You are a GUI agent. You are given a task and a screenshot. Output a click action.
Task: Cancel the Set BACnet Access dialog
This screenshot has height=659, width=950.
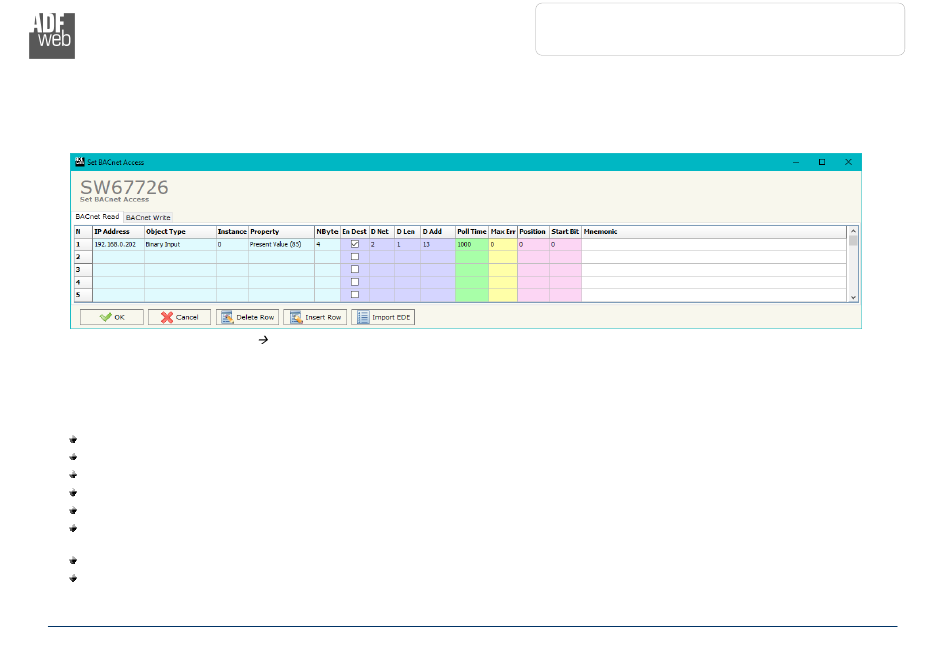179,317
